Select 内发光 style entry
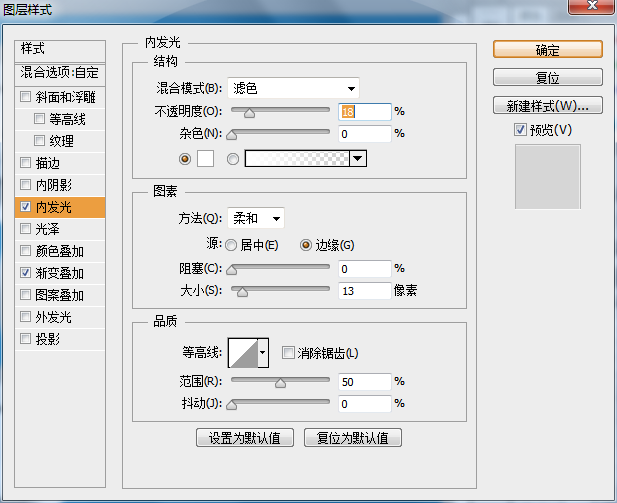Screen dimensions: 617x503 click(x=60, y=207)
